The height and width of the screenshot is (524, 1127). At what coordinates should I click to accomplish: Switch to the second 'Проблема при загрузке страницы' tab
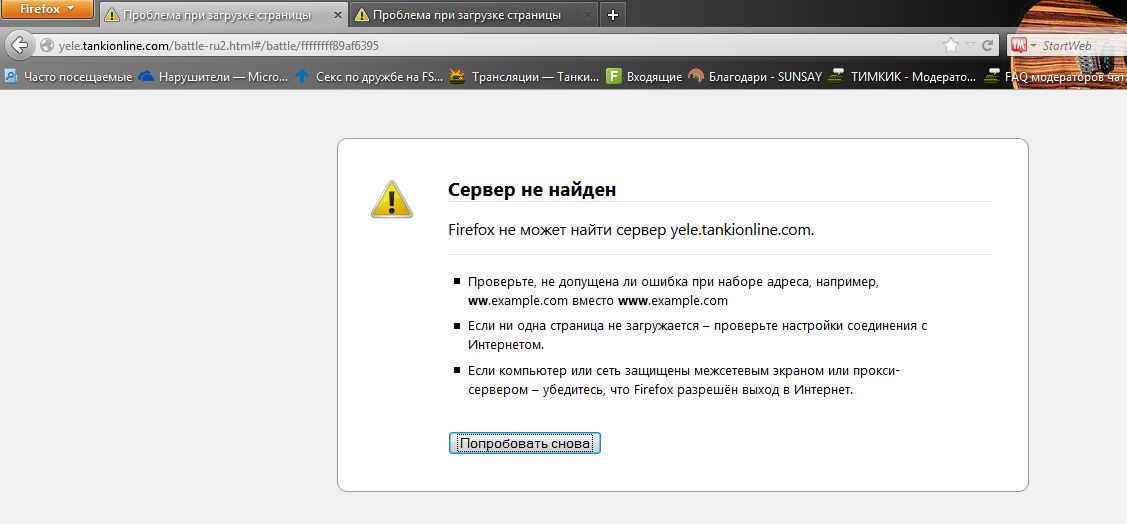pyautogui.click(x=474, y=14)
